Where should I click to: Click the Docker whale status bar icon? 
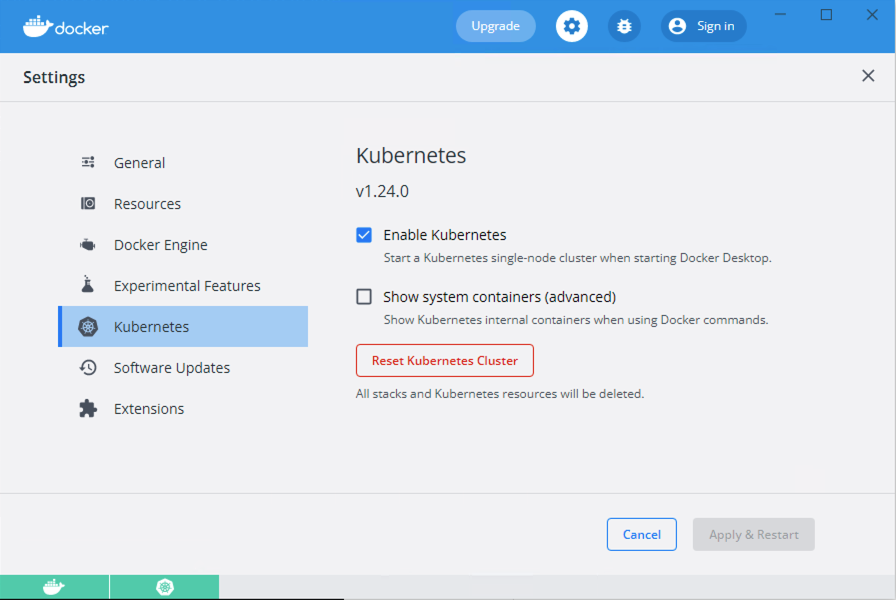(x=54, y=587)
